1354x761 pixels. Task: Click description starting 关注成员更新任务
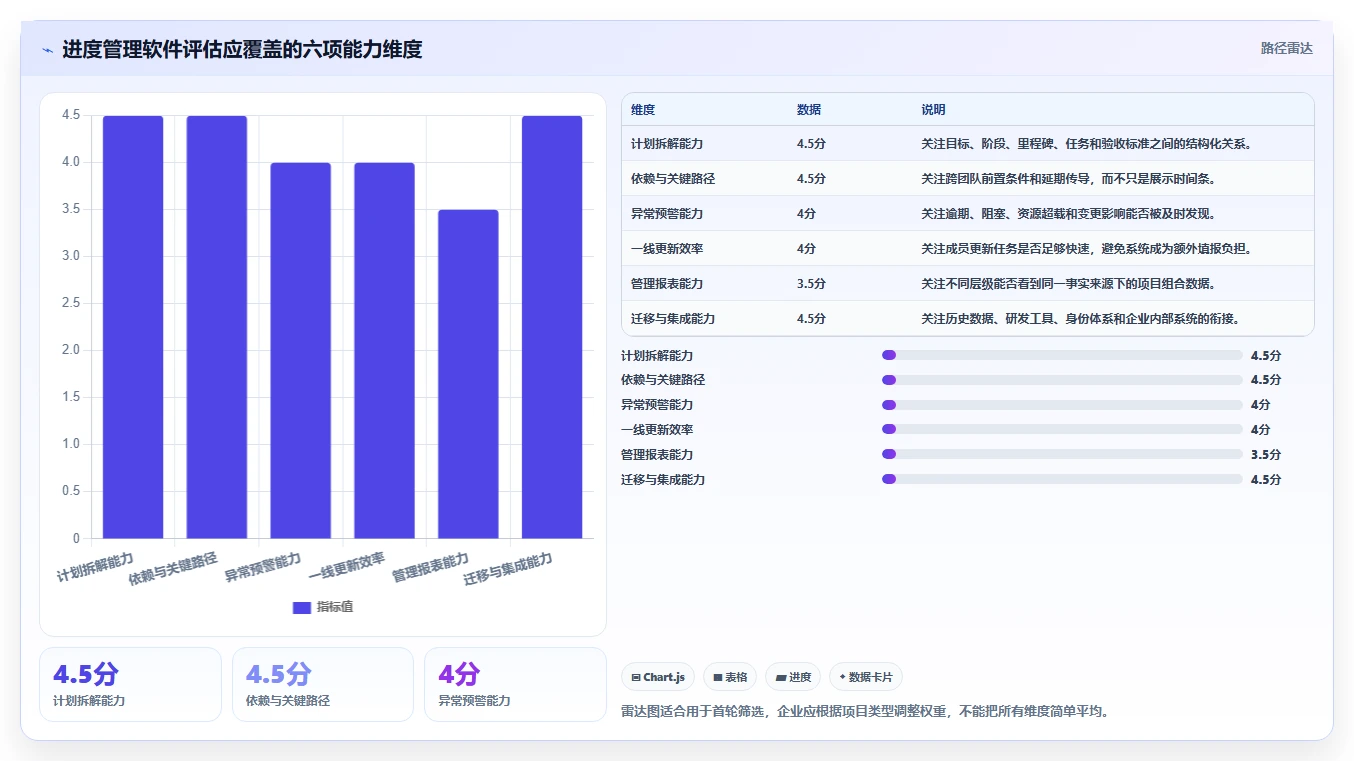tap(1087, 249)
